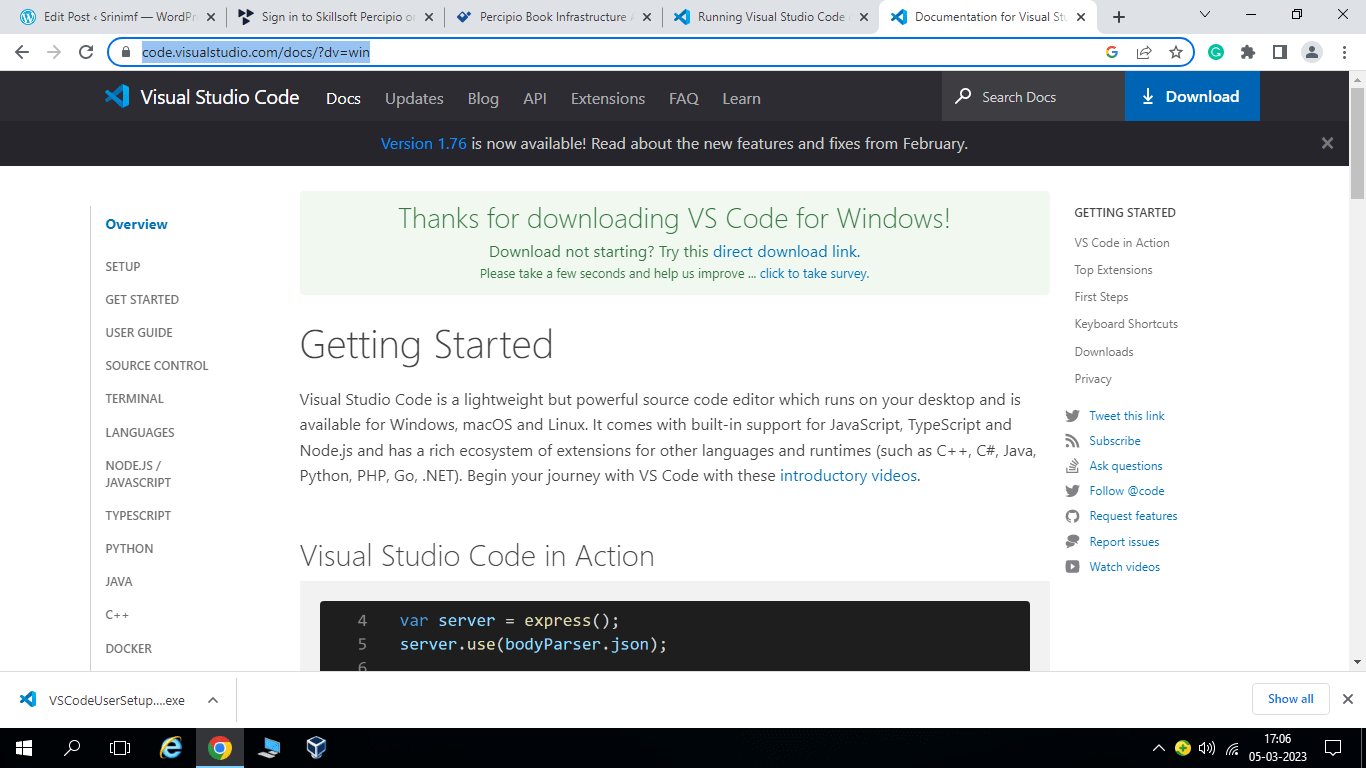Show hidden system tray icons
Viewport: 1366px width, 768px height.
(x=1159, y=747)
